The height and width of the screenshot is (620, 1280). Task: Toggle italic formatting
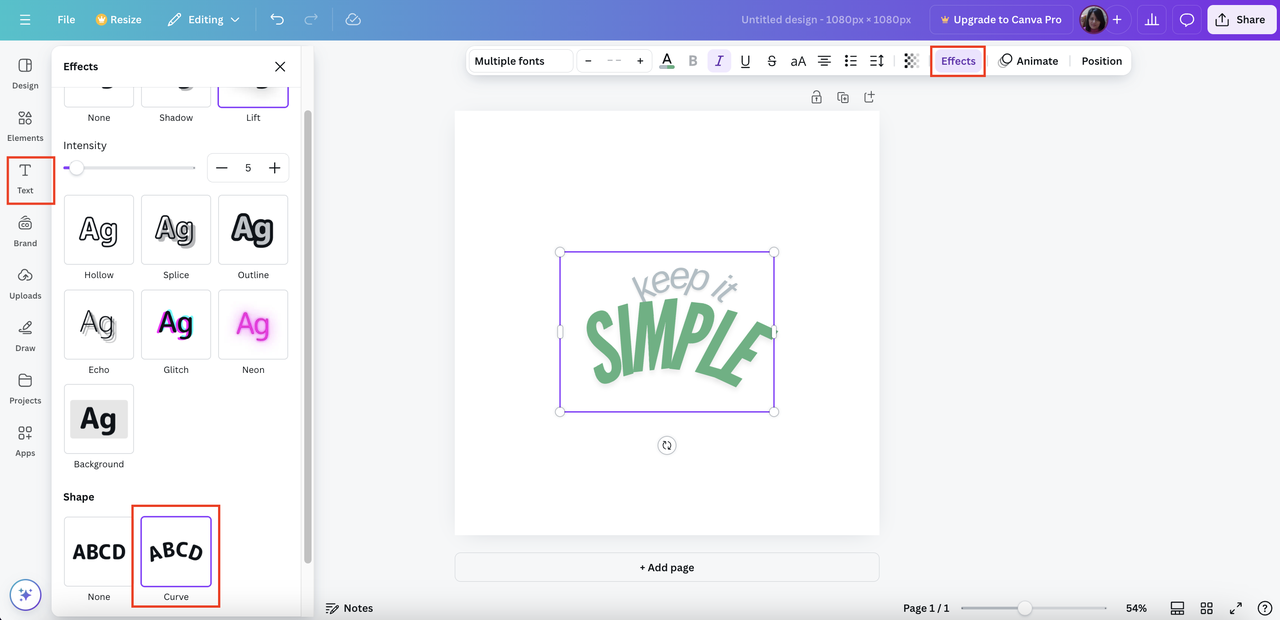(x=719, y=61)
